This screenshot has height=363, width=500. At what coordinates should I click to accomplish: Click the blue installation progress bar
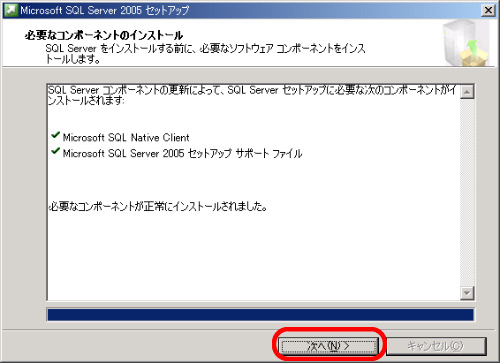pyautogui.click(x=260, y=315)
